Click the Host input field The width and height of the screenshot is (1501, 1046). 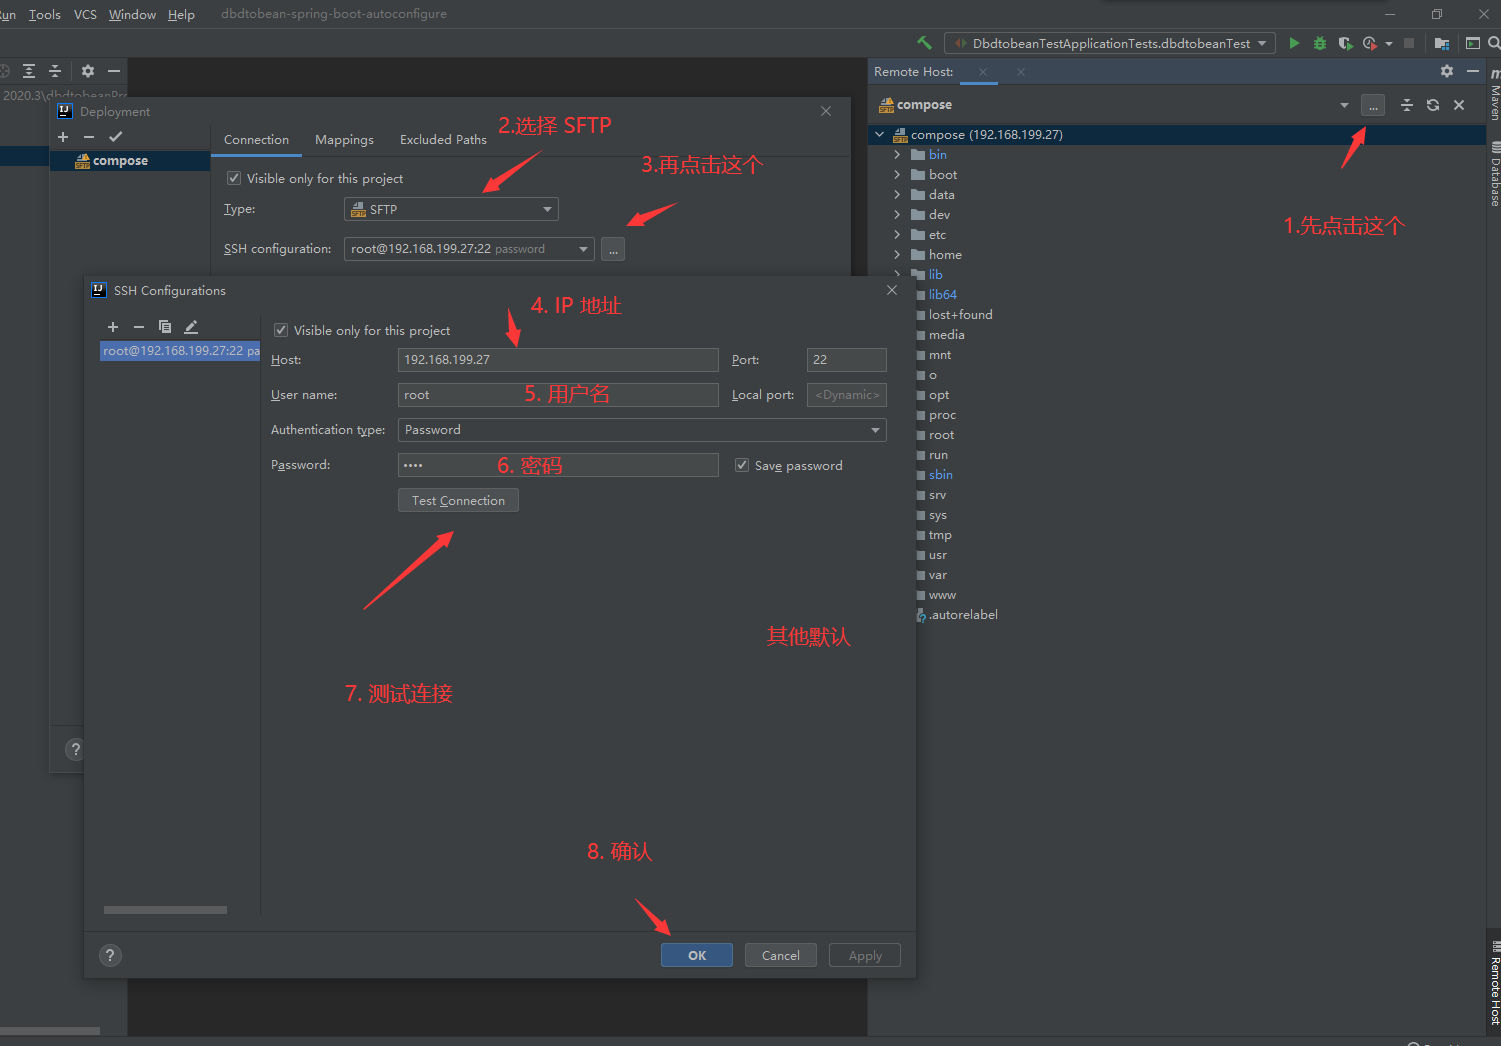click(x=557, y=360)
